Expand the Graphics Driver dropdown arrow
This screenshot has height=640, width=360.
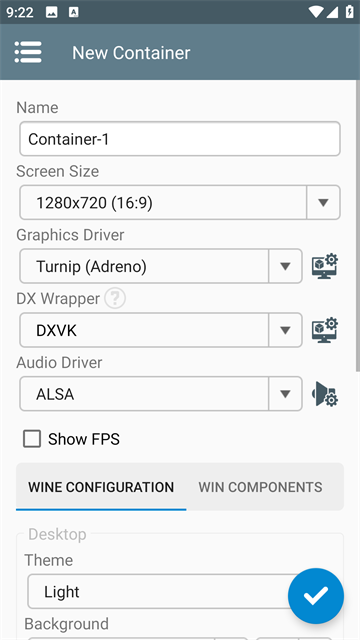[285, 266]
